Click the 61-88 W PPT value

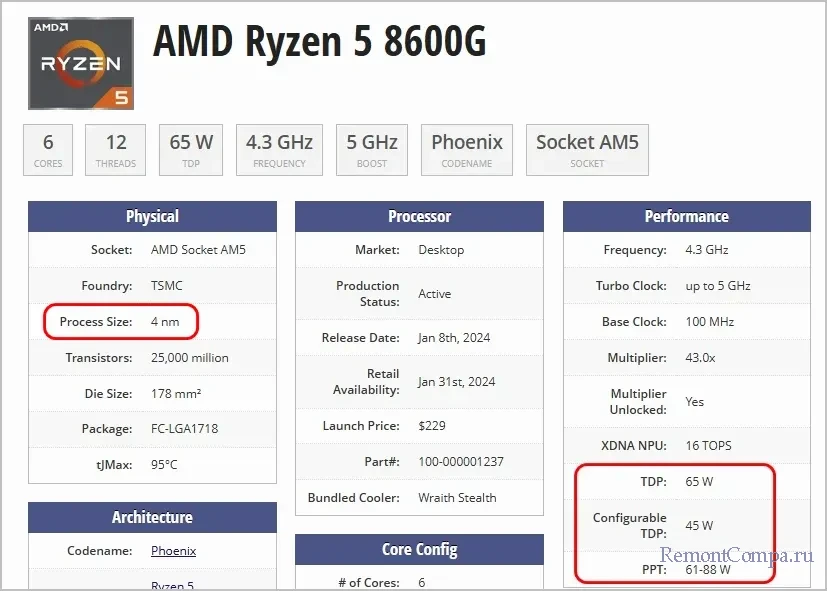708,570
